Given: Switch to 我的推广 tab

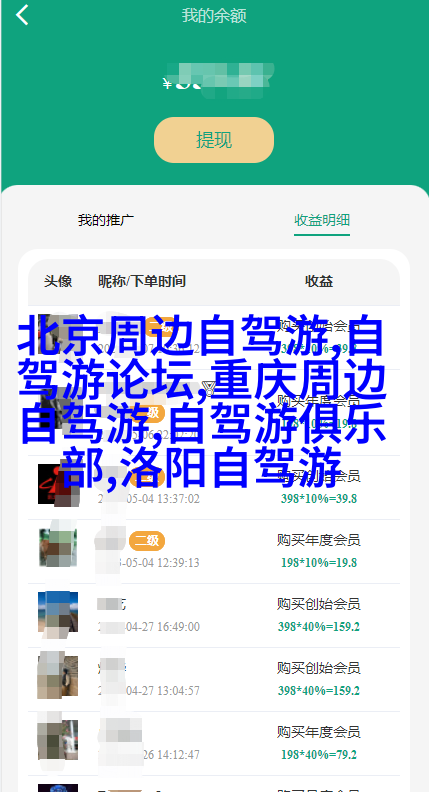Looking at the screenshot, I should tap(106, 220).
